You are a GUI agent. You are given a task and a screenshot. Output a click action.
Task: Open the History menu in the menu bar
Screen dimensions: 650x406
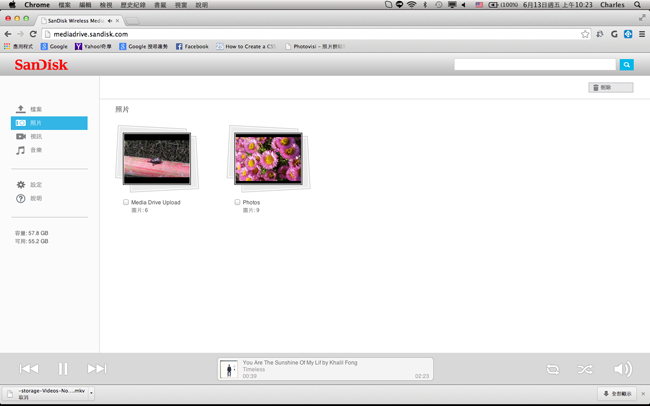[x=133, y=5]
